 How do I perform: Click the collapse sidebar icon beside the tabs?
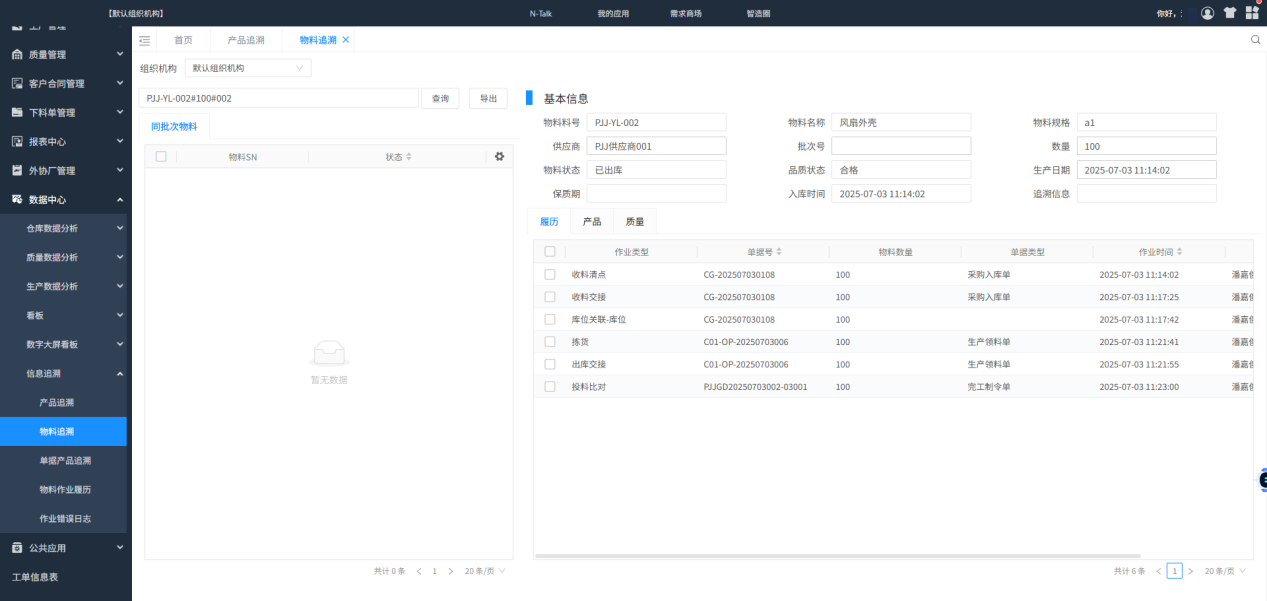(144, 40)
